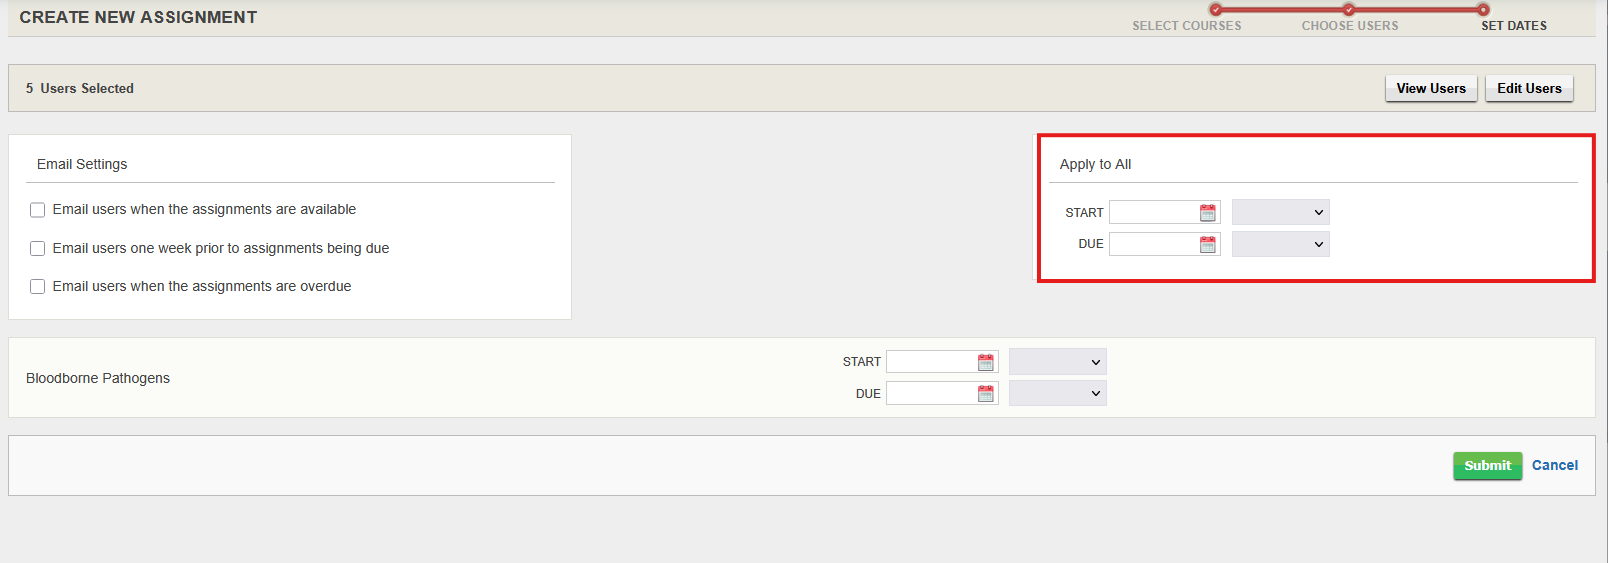Expand Apply to All DUE time dropdown
The image size is (1608, 563).
click(1280, 245)
